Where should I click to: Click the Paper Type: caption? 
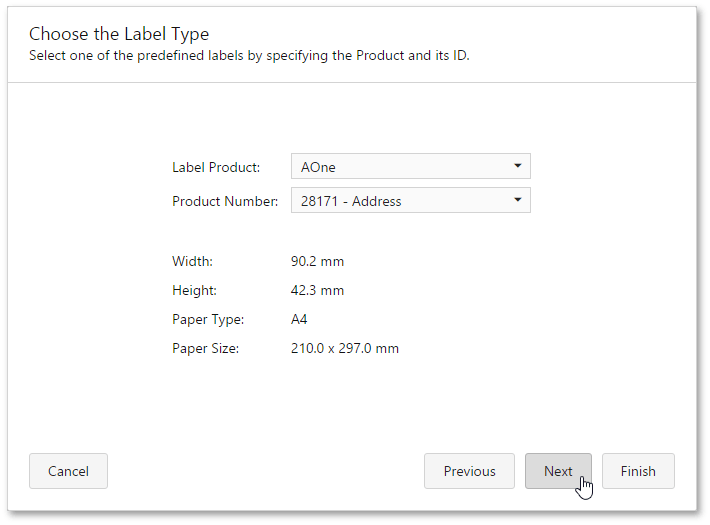tap(208, 319)
